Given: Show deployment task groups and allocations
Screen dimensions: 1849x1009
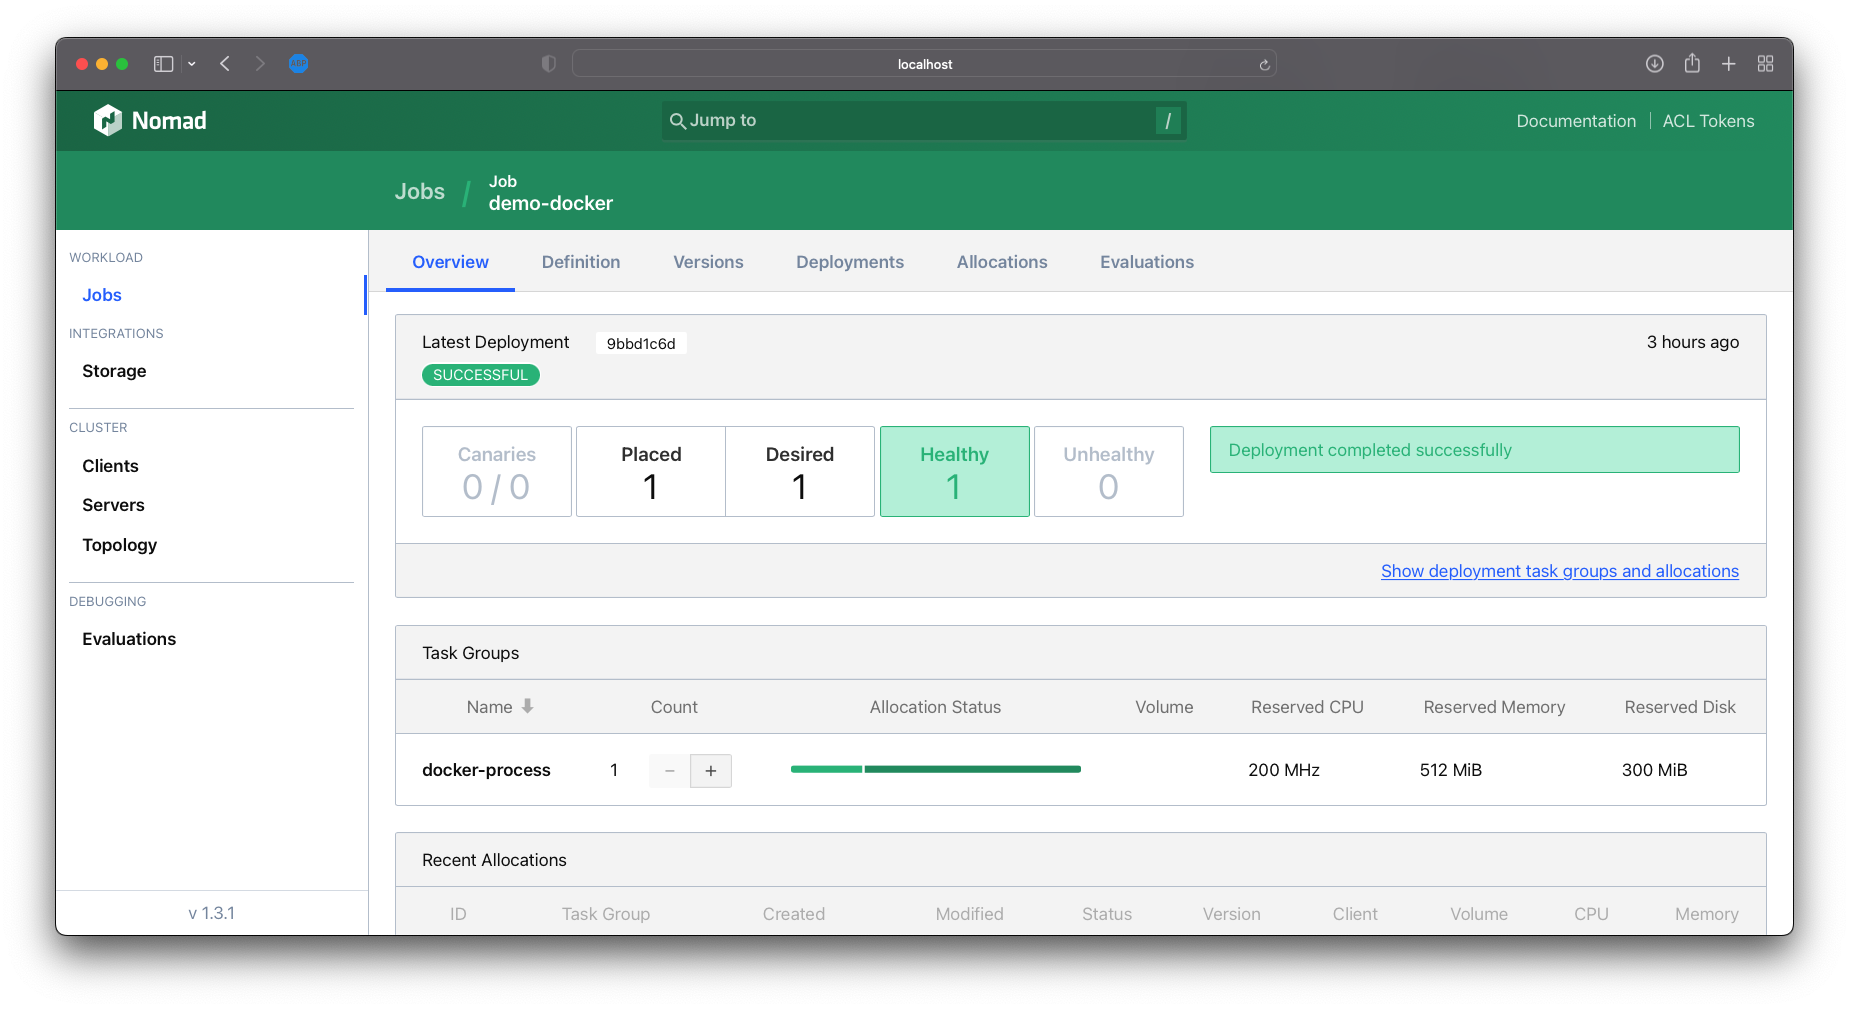Looking at the screenshot, I should 1559,571.
